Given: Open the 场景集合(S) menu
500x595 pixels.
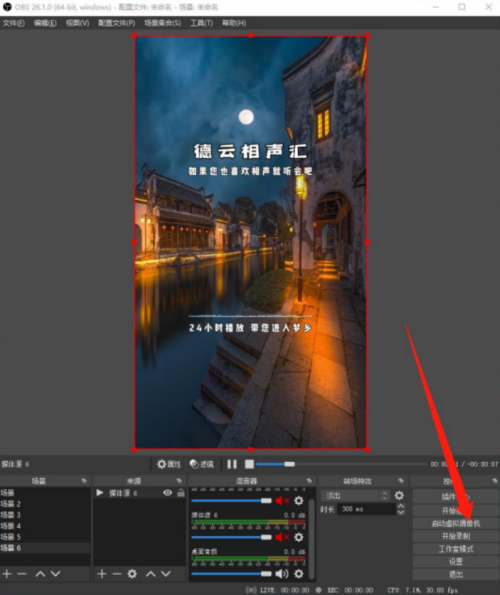Looking at the screenshot, I should (162, 23).
